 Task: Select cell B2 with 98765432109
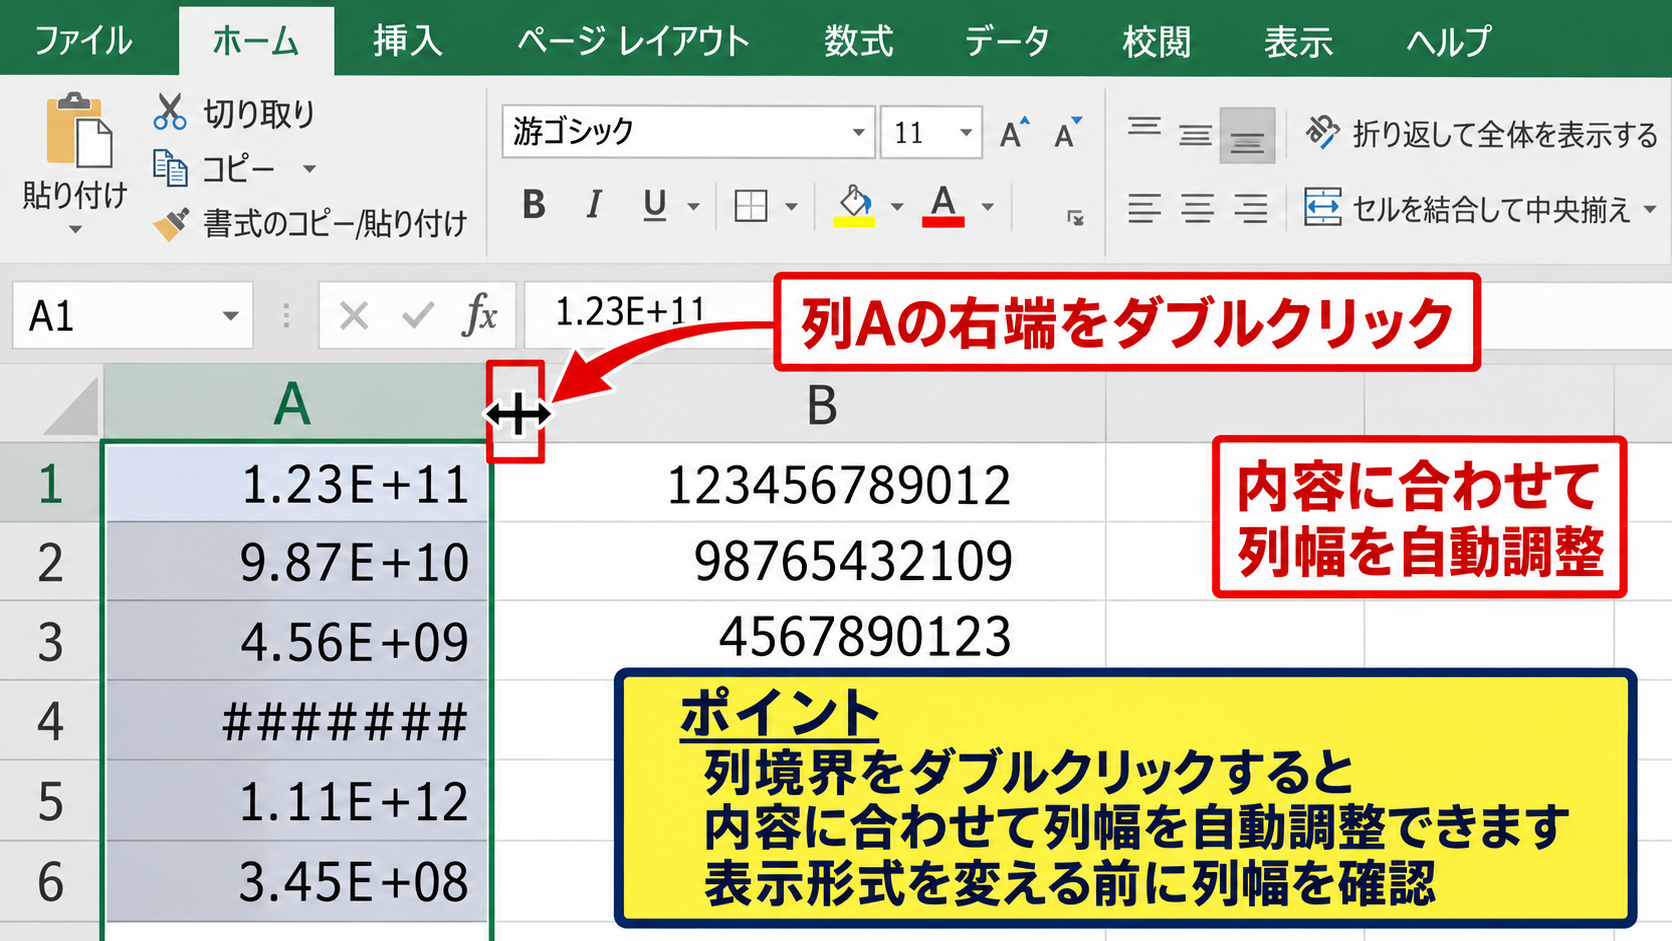[801, 561]
